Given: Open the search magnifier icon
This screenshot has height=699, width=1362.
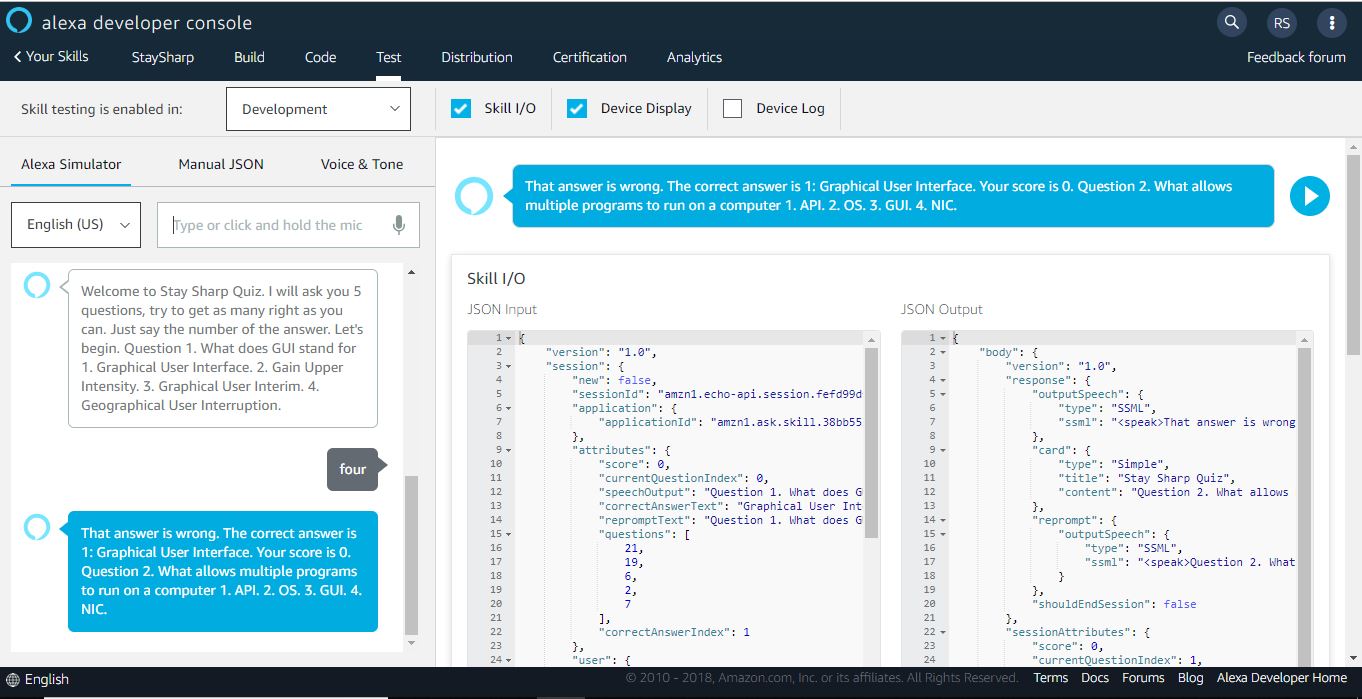Looking at the screenshot, I should 1231,21.
